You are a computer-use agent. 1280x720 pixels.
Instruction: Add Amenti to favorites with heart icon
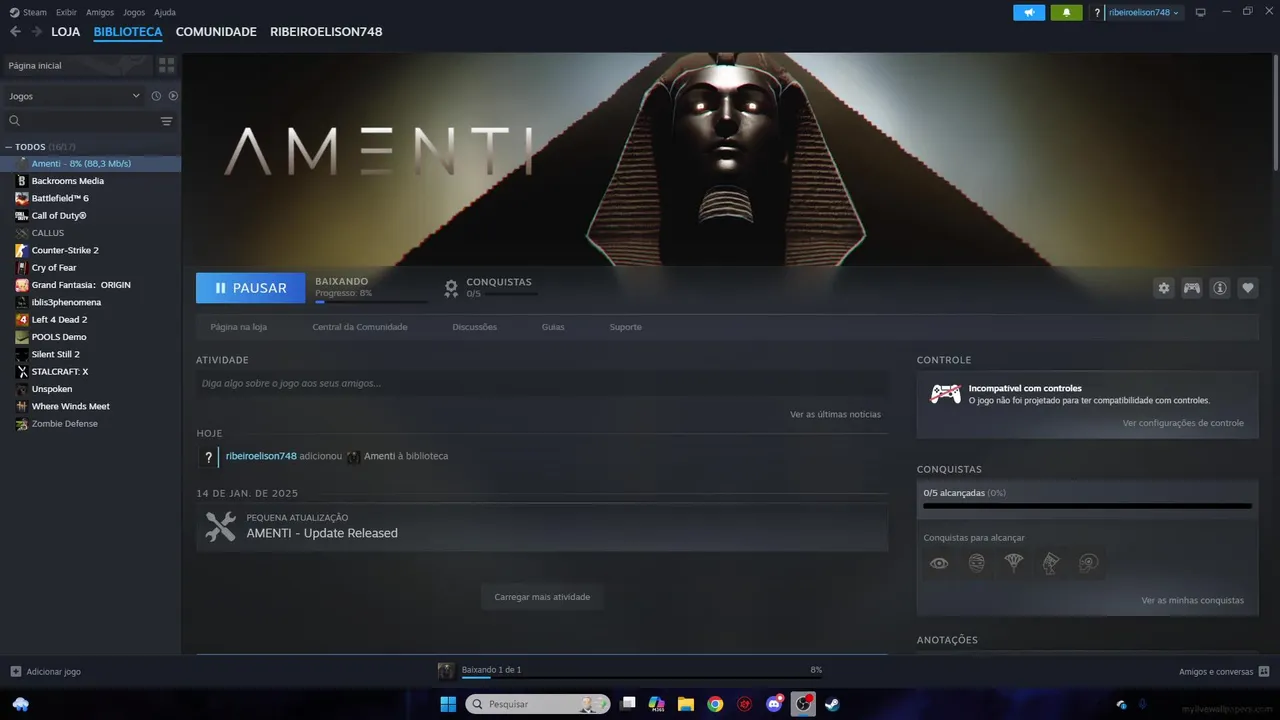(1248, 288)
